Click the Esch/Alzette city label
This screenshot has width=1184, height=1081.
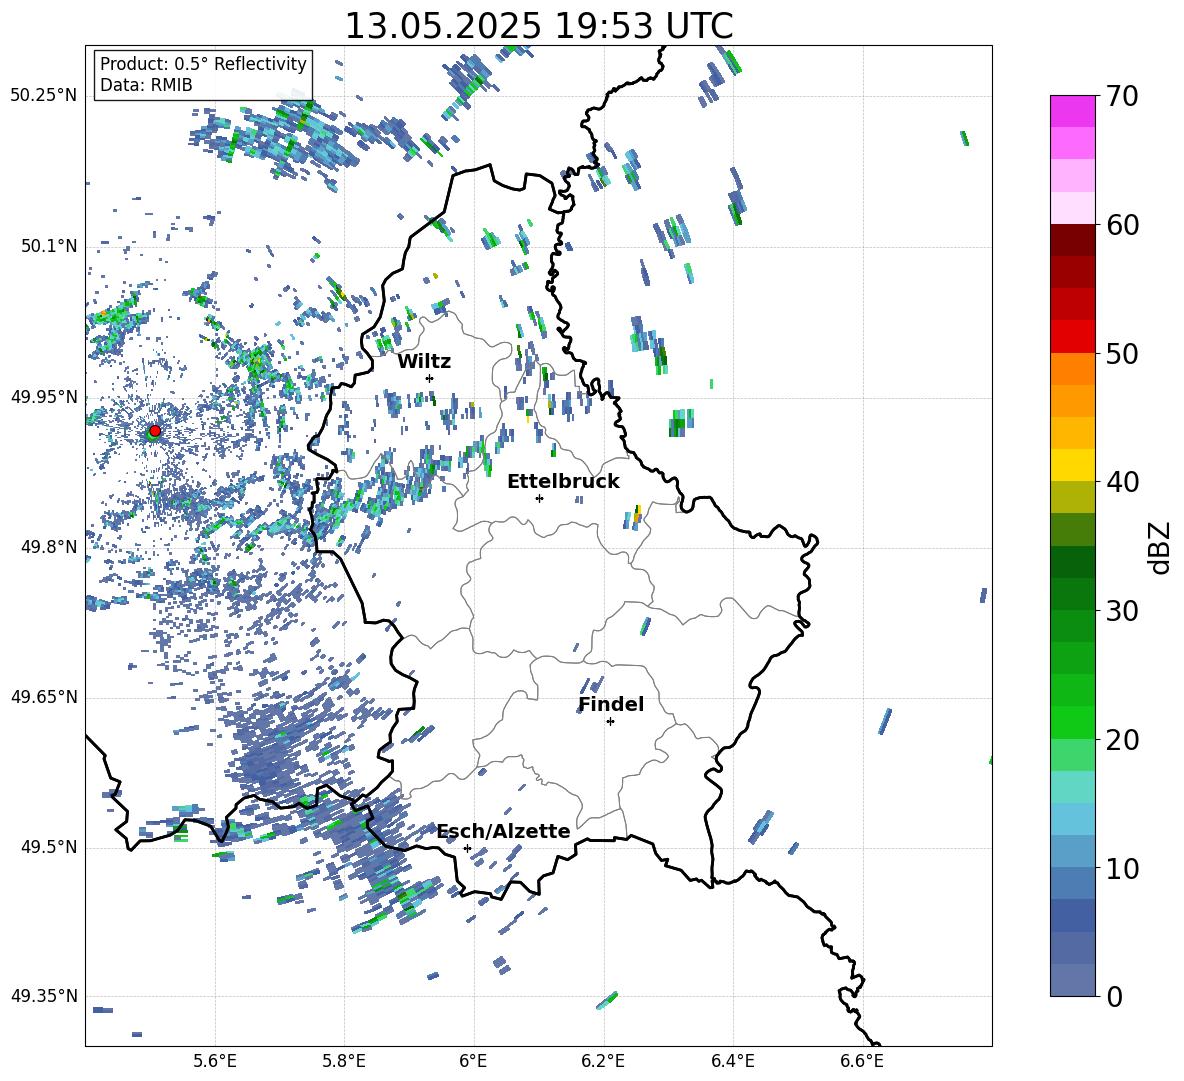pos(504,831)
